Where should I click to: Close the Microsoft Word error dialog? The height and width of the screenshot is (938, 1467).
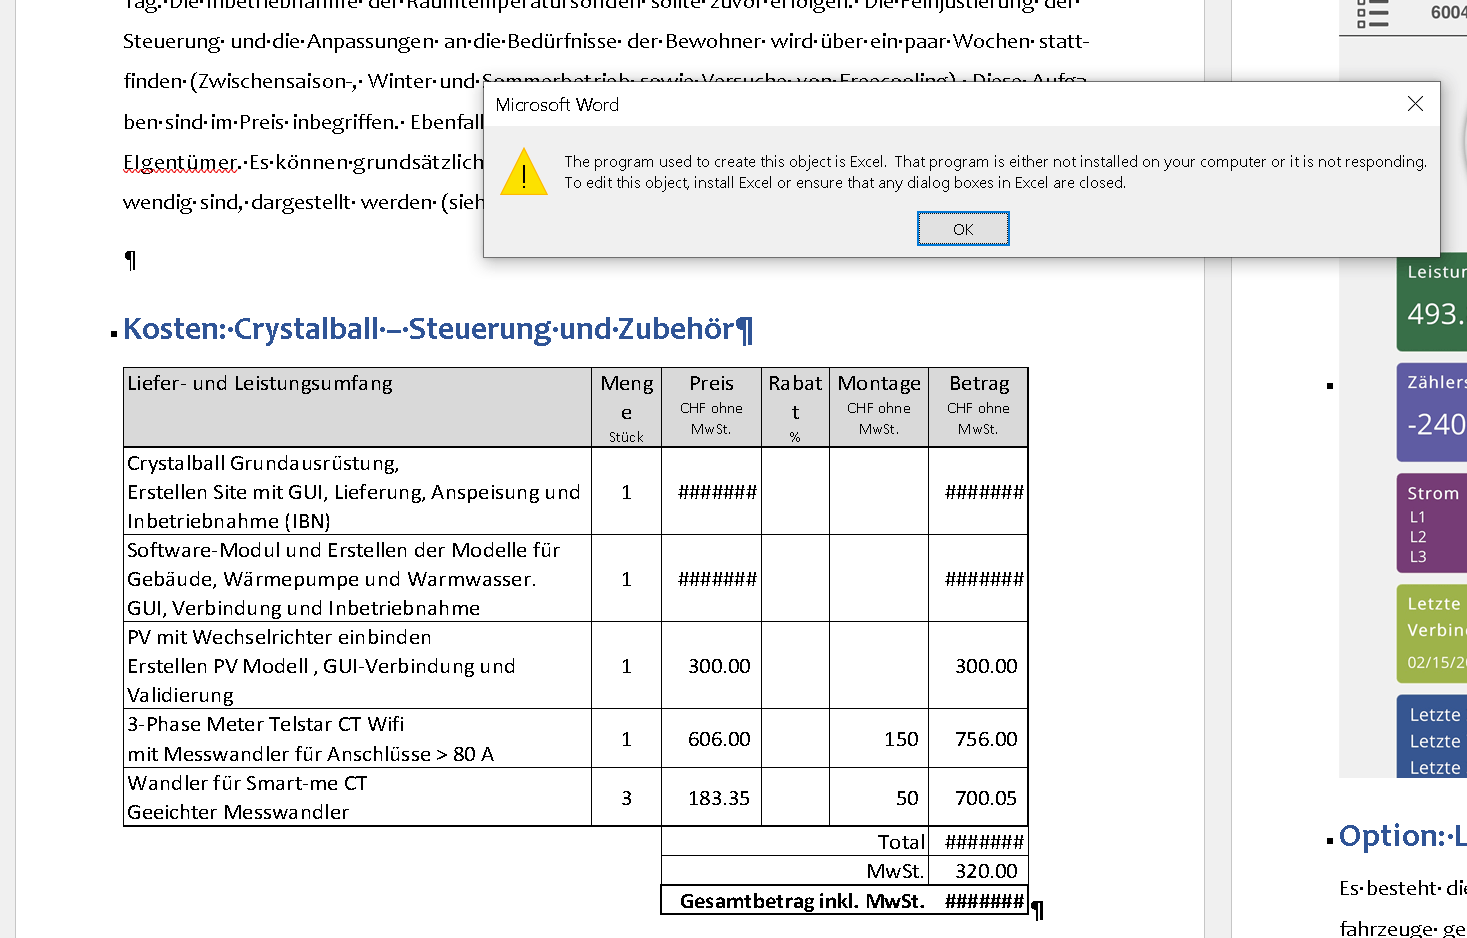click(1415, 104)
